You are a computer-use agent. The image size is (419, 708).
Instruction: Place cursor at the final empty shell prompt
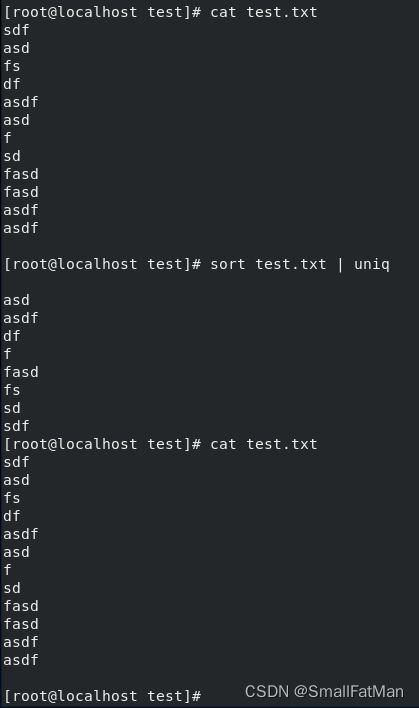[x=102, y=696]
